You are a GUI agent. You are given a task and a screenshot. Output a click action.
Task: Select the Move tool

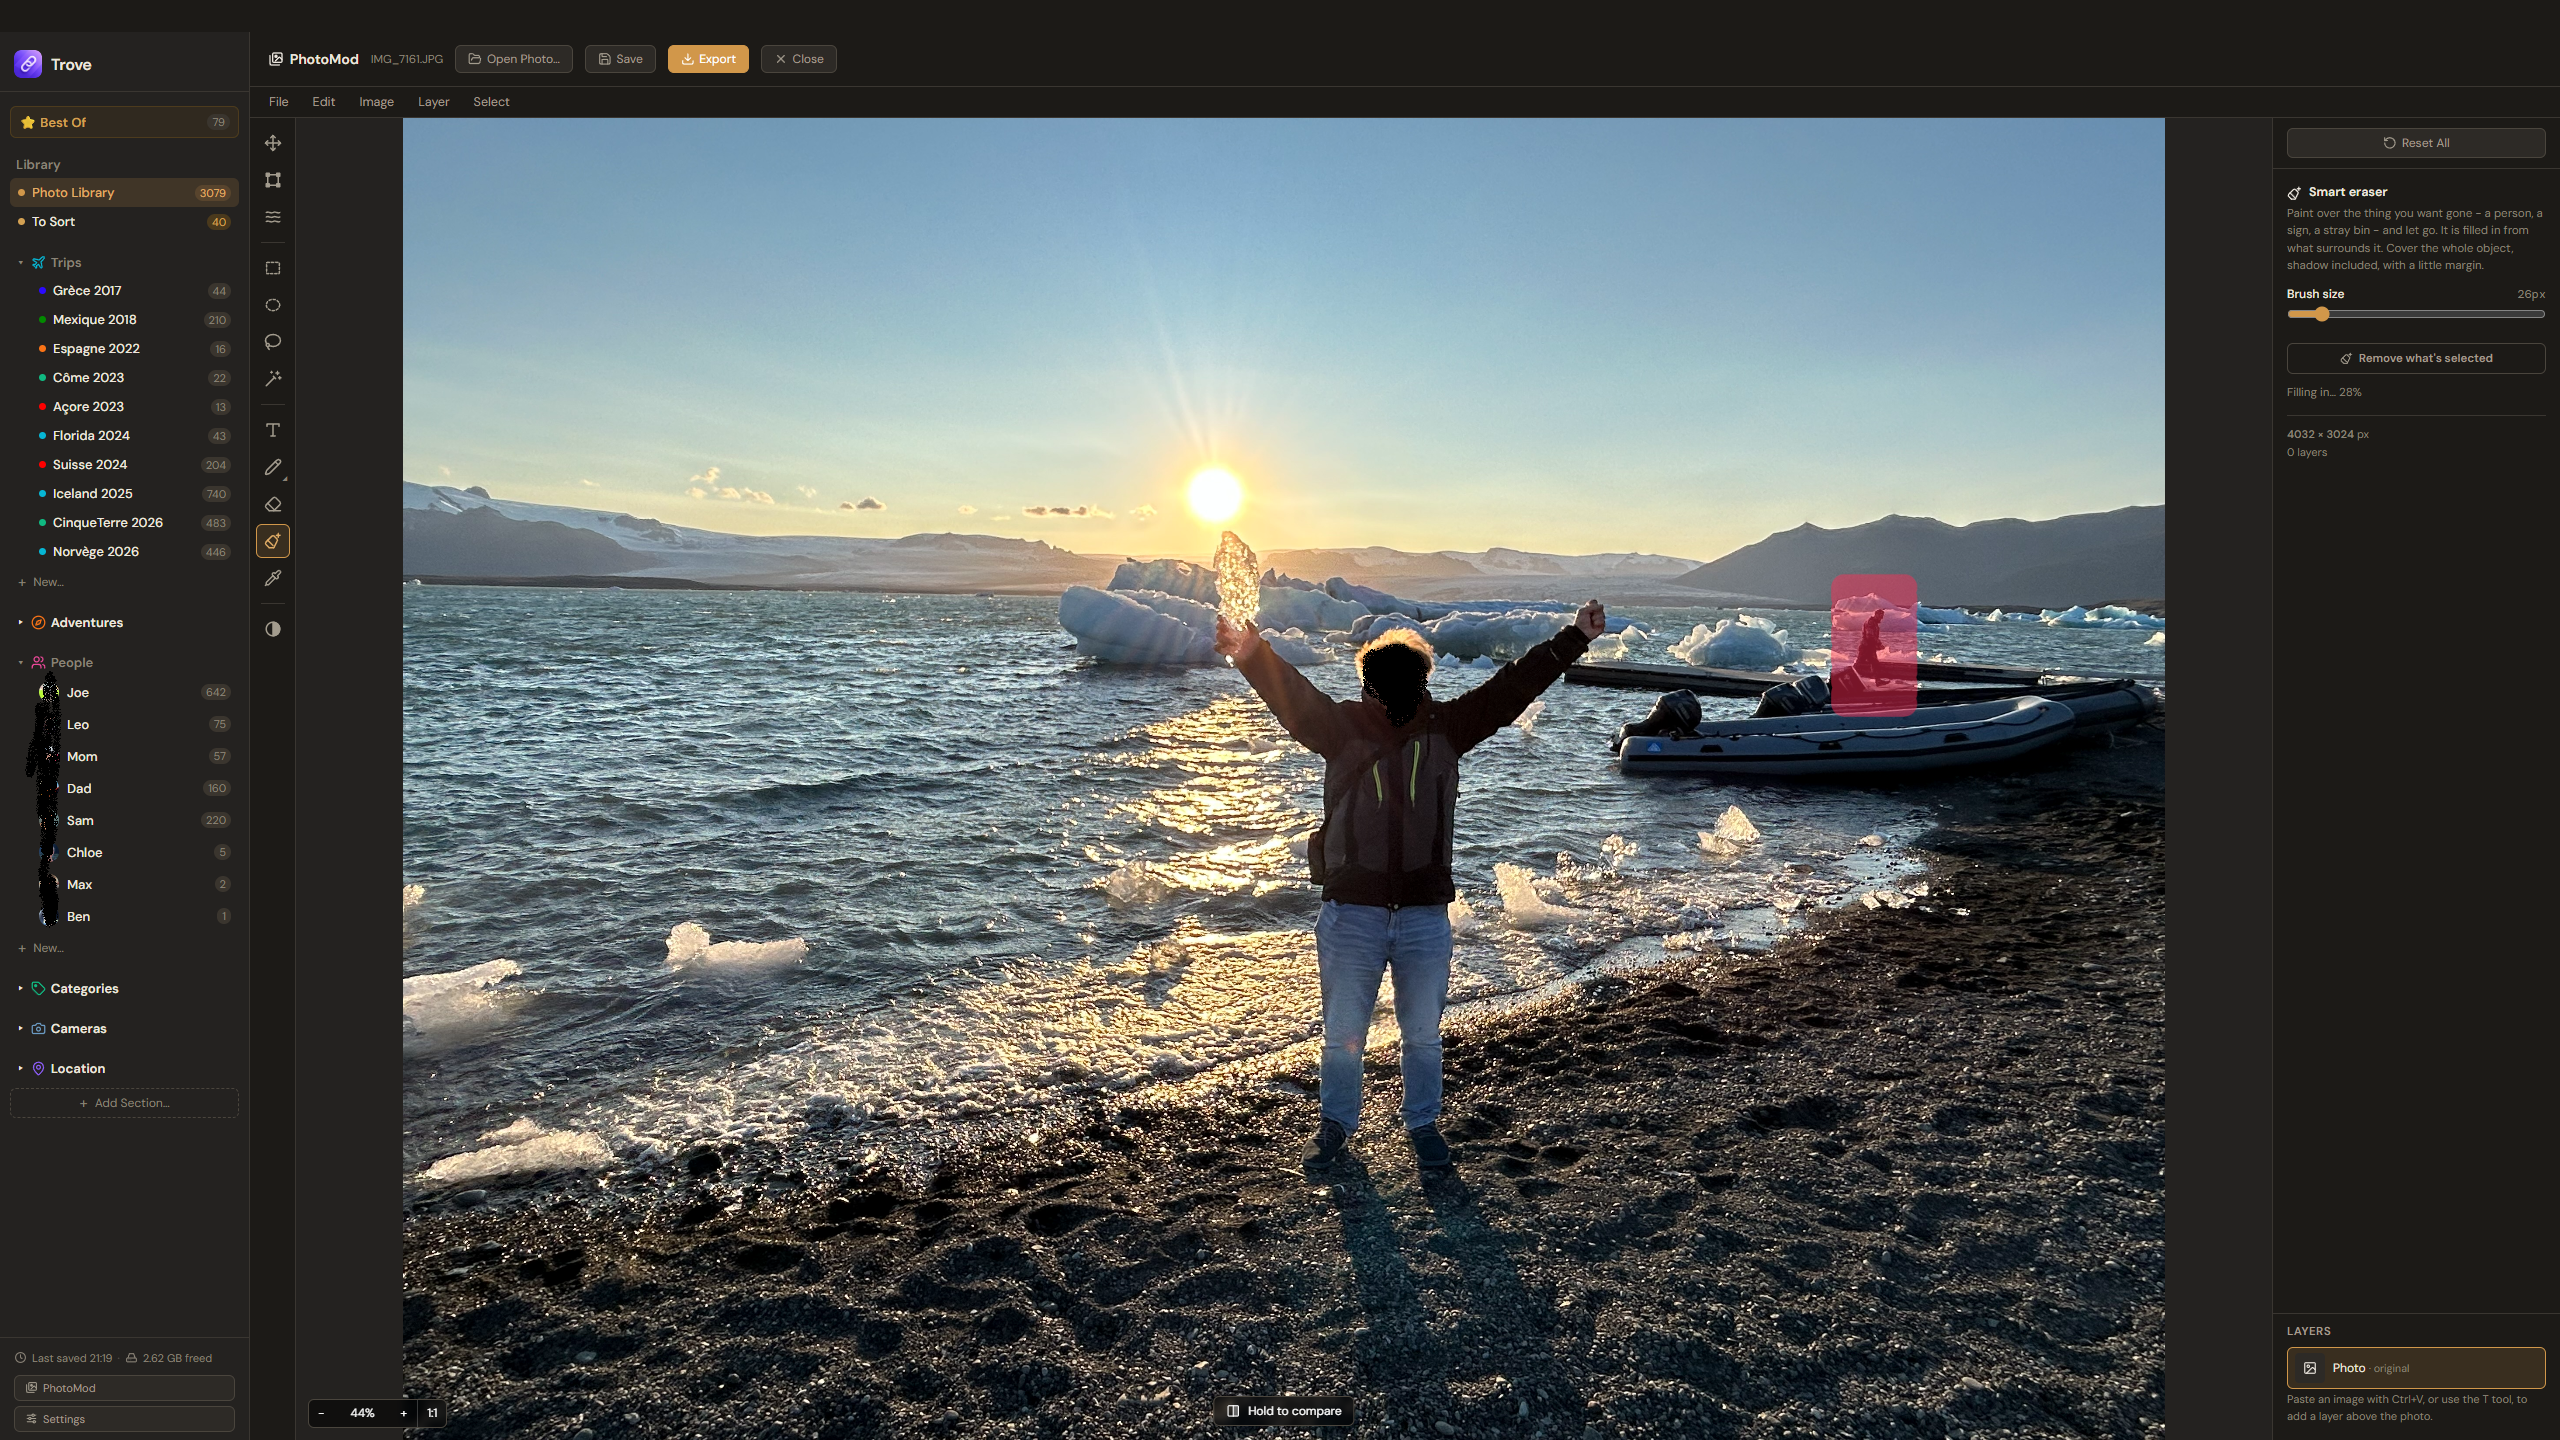pos(273,143)
